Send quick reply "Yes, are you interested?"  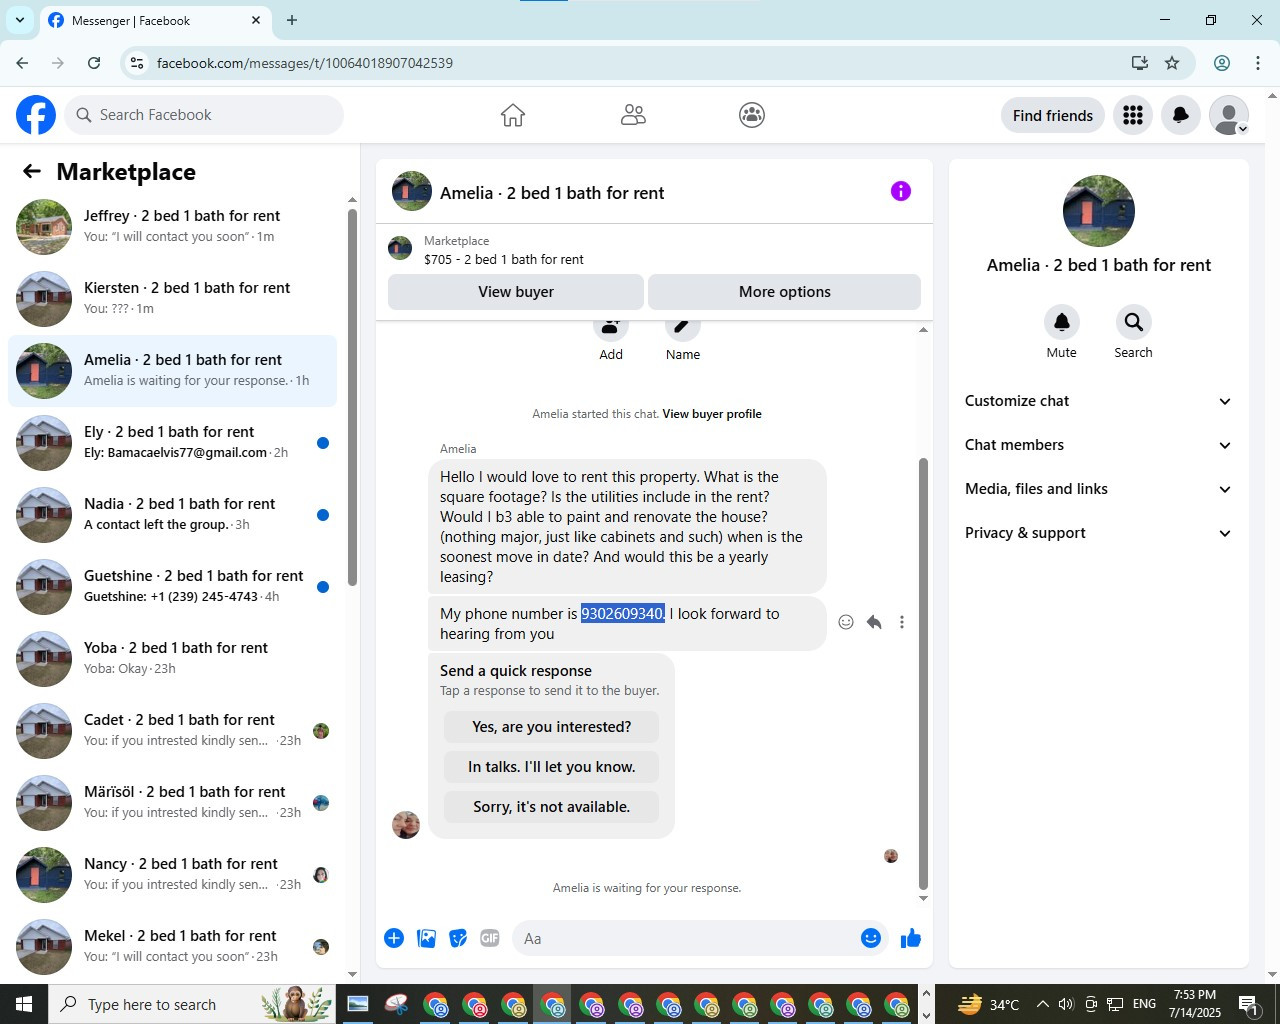(552, 727)
